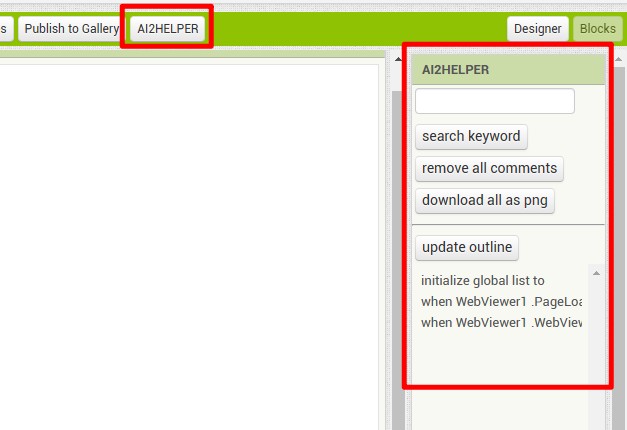
Task: Click the Publish to Gallery button
Action: tap(72, 29)
